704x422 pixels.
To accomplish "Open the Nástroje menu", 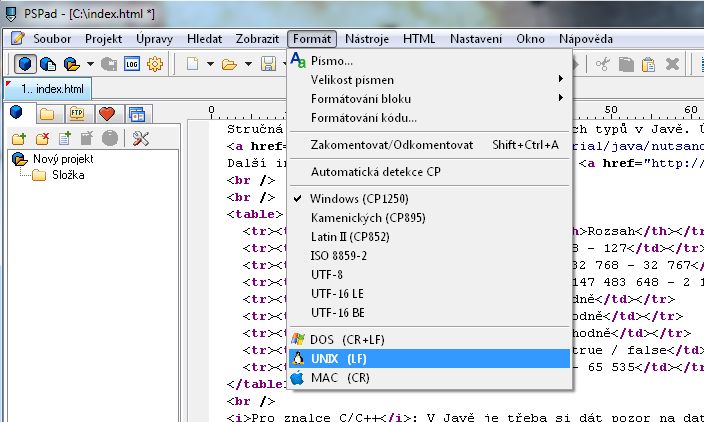I will (x=367, y=38).
